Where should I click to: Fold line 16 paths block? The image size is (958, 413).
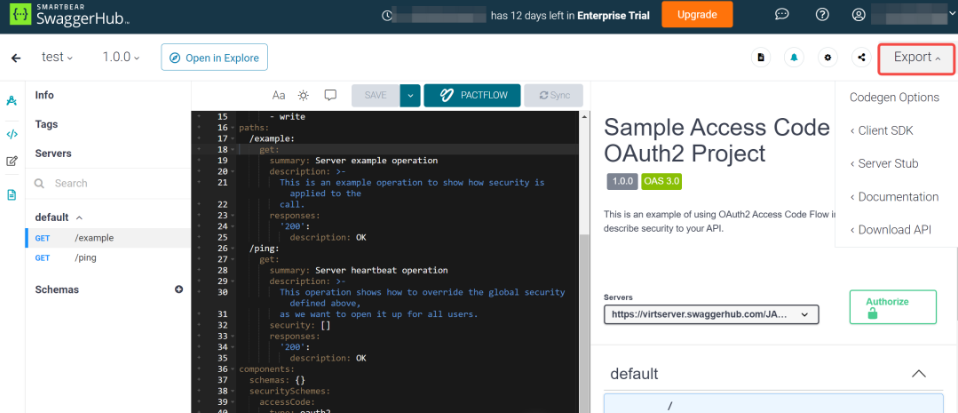click(233, 128)
